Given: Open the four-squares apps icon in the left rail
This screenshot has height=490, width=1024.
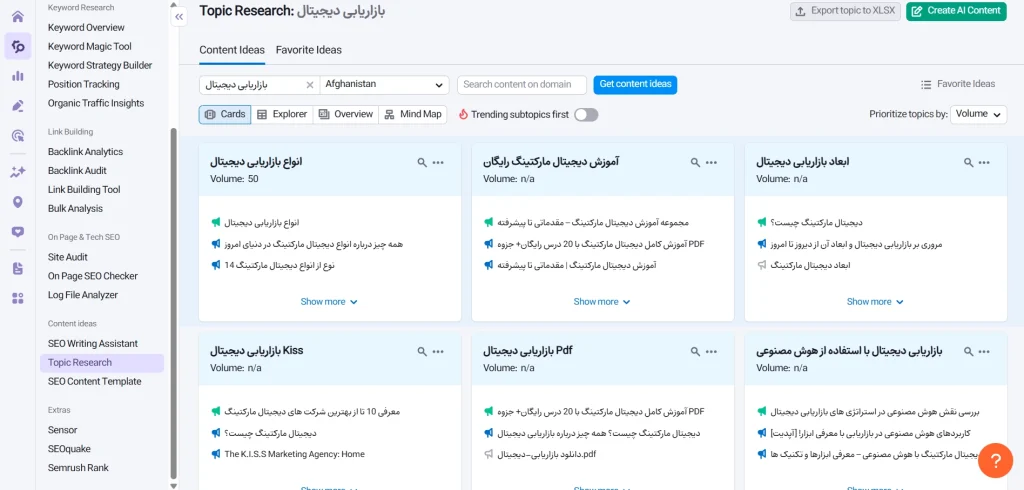Looking at the screenshot, I should click(18, 299).
